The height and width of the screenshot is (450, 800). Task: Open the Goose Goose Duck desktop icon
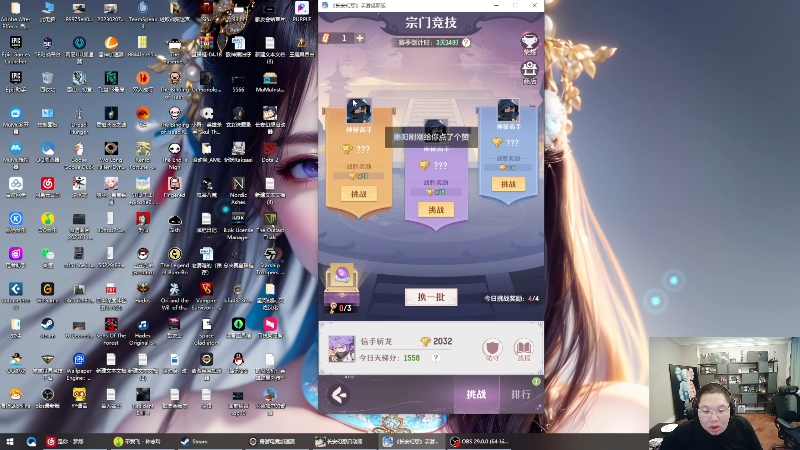click(x=79, y=156)
